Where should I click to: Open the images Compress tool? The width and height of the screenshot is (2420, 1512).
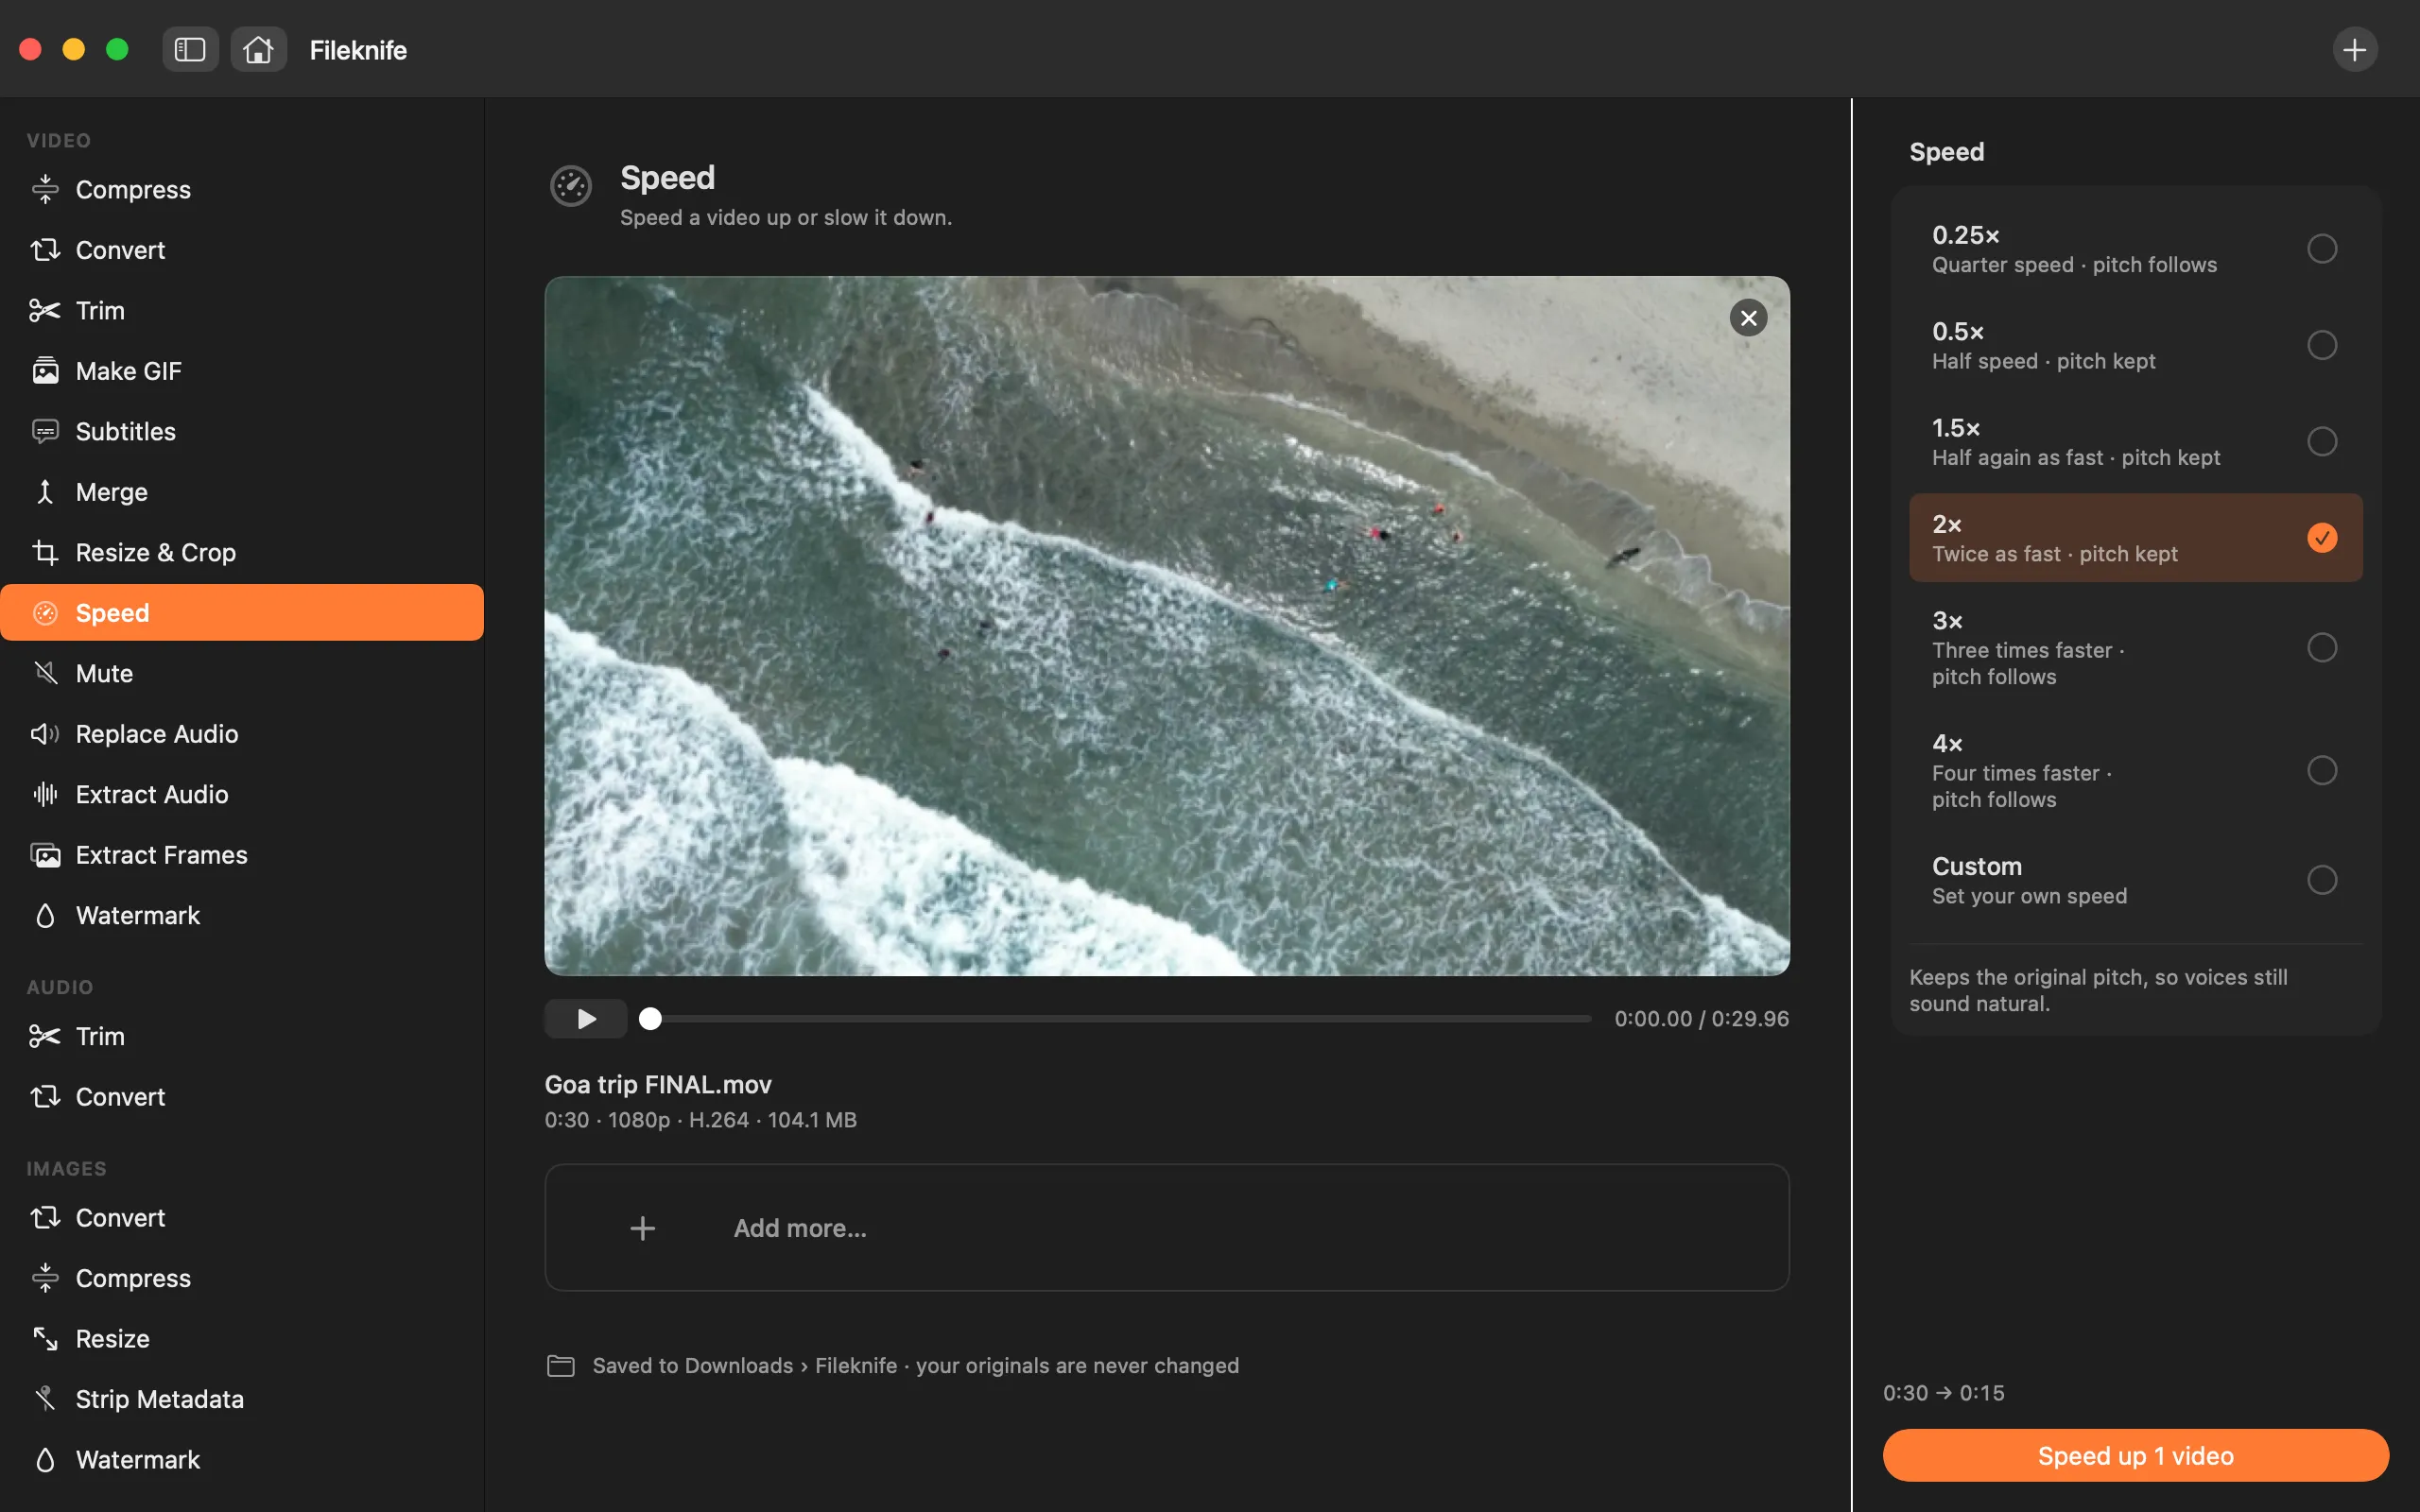point(242,1278)
